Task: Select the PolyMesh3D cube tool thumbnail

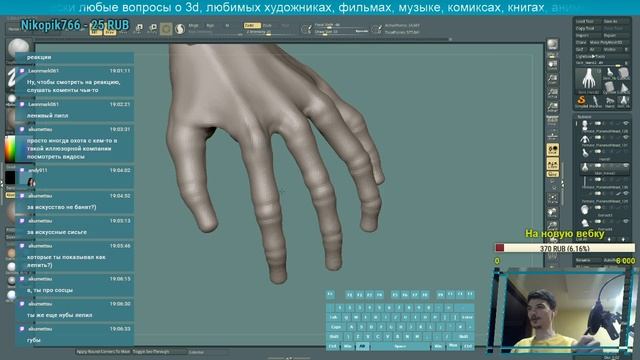Action: (x=624, y=73)
